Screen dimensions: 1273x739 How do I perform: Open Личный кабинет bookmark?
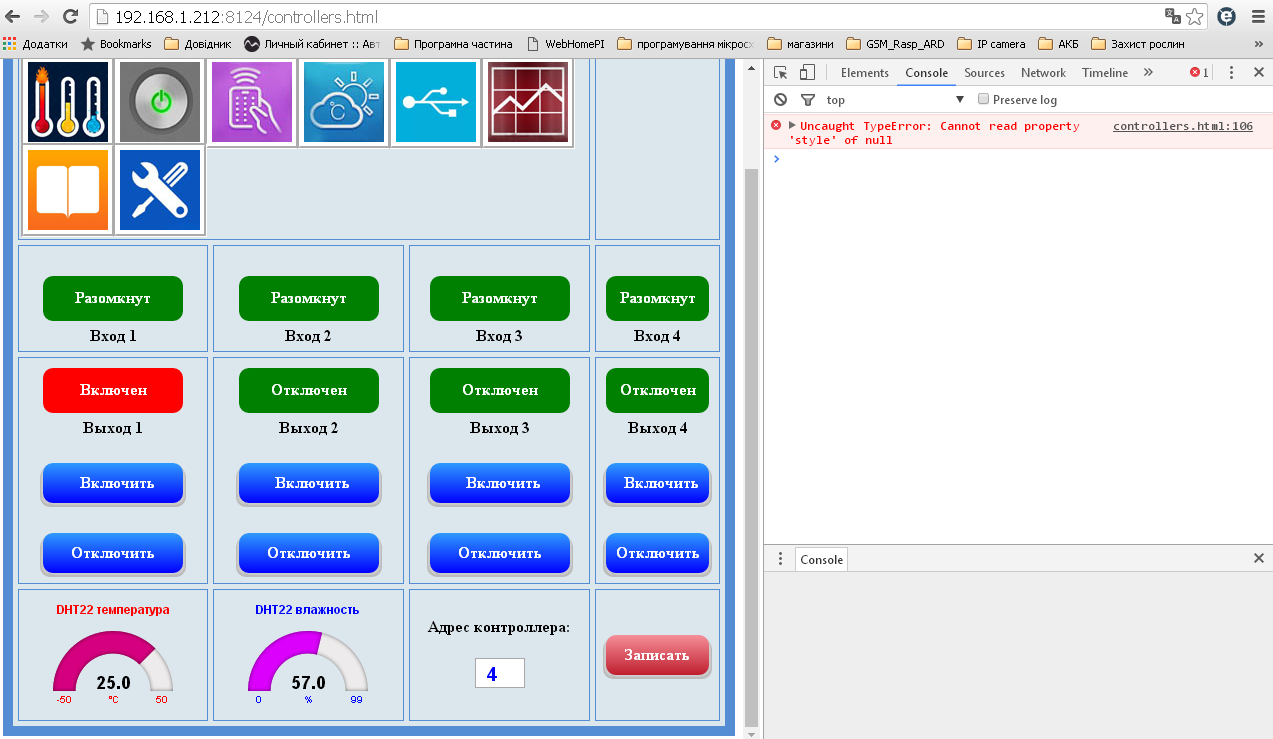point(312,44)
